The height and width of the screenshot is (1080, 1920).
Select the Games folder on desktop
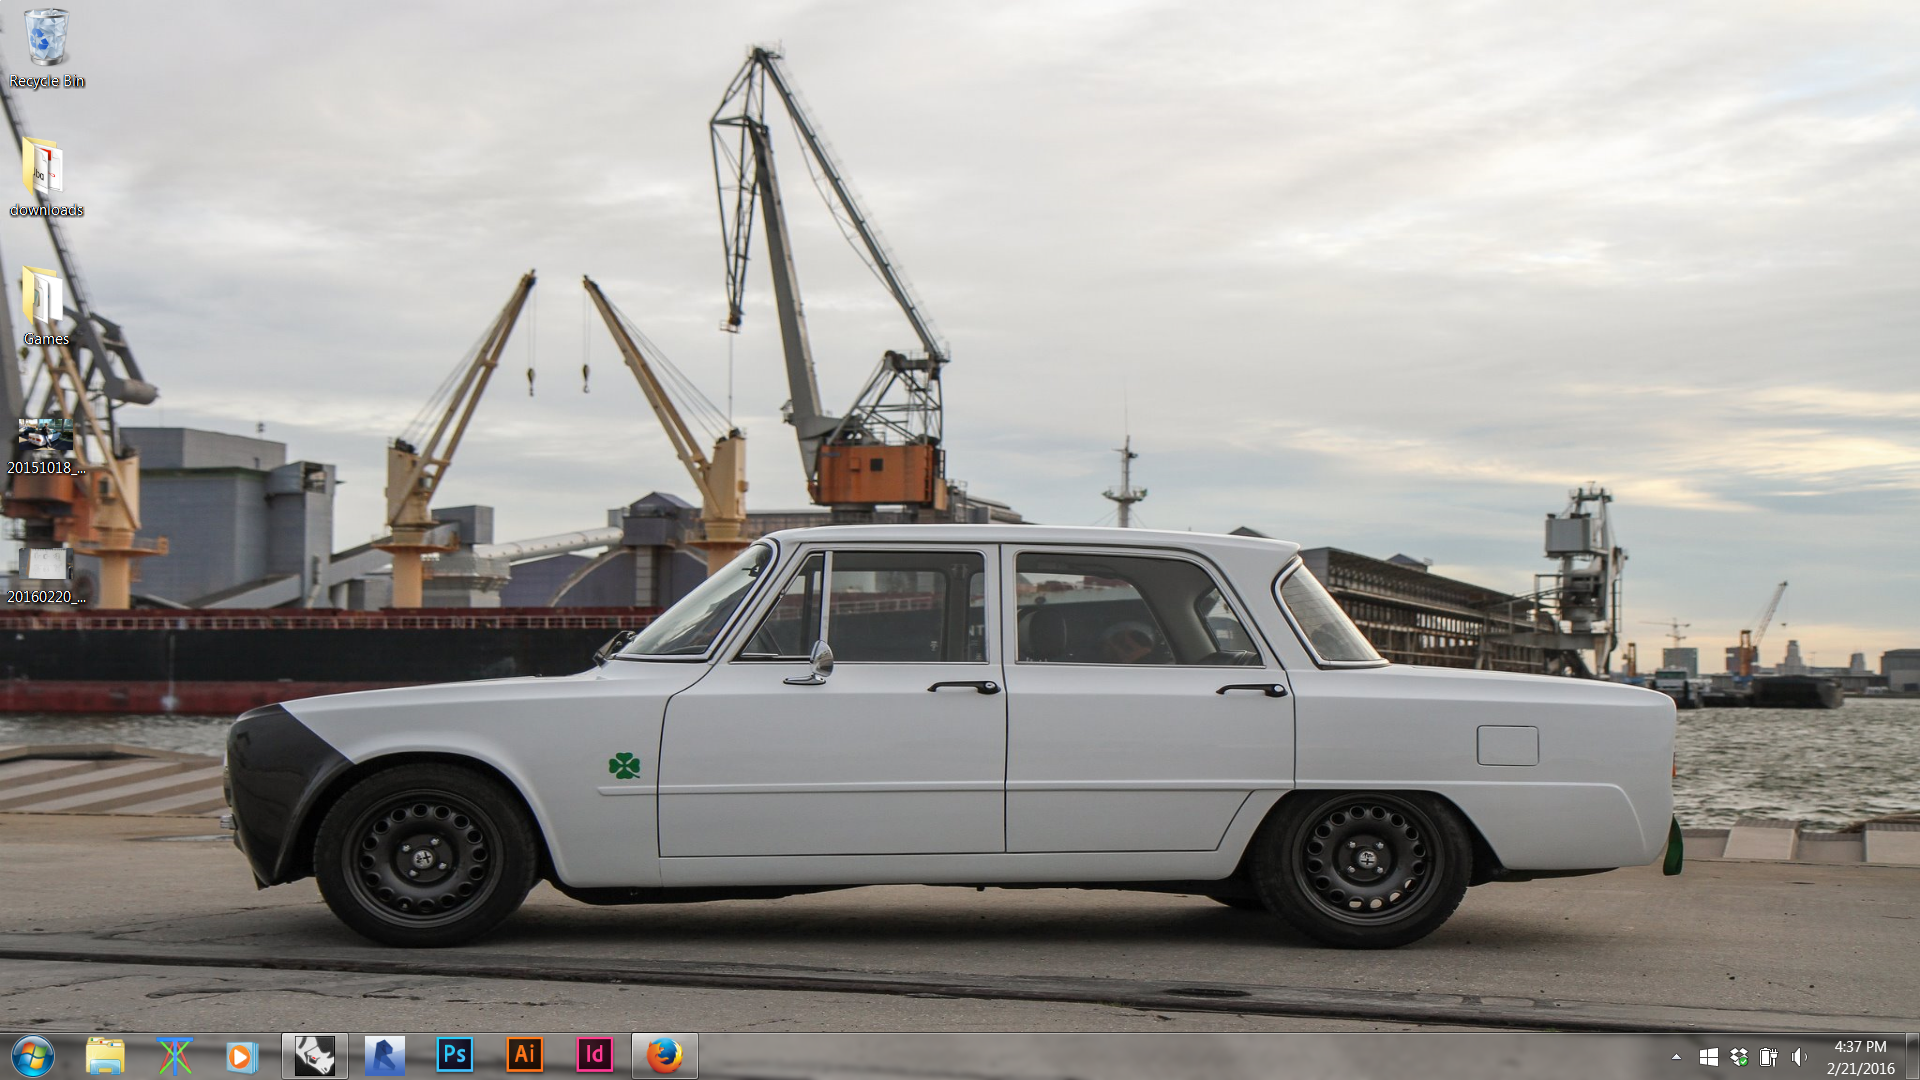point(46,306)
